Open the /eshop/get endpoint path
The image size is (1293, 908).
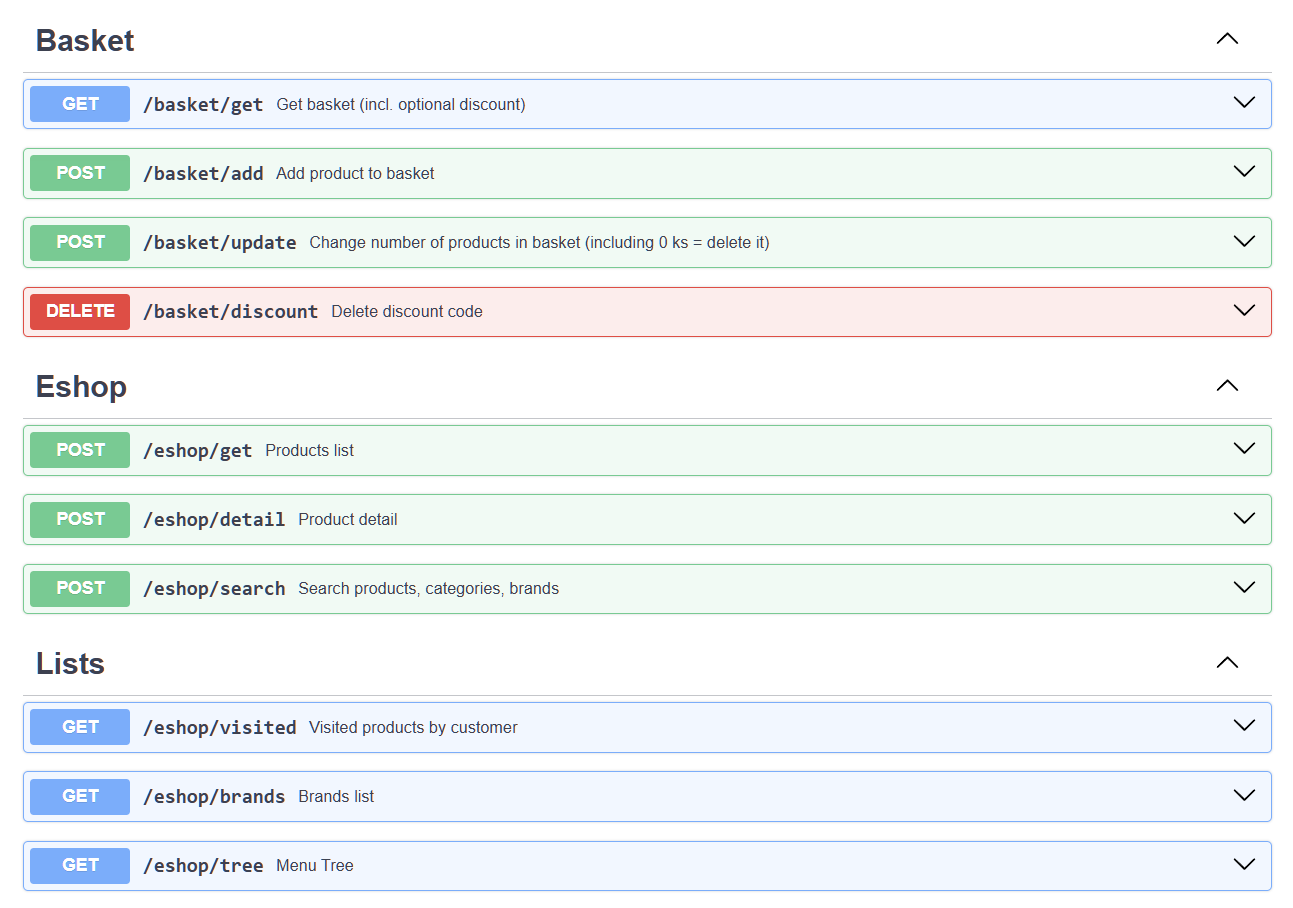(197, 451)
